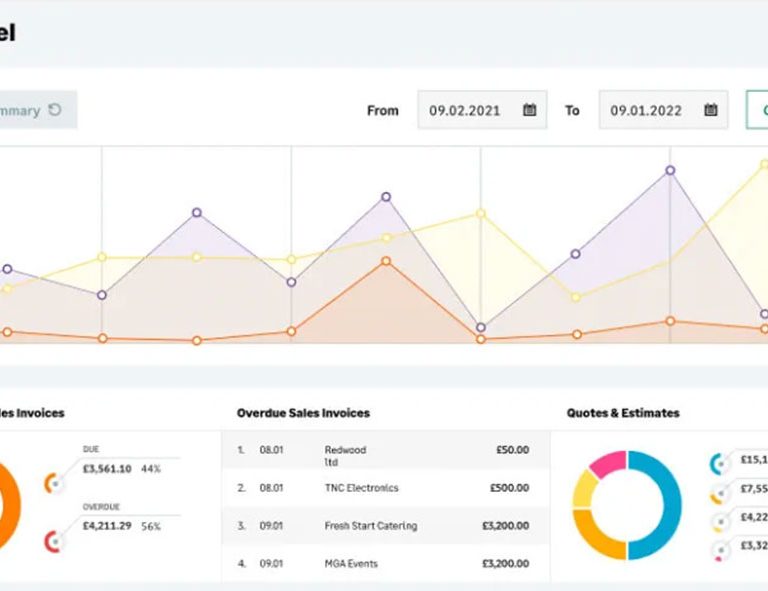Click the pink ring icon beside £3,32
768x591 pixels.
(719, 551)
